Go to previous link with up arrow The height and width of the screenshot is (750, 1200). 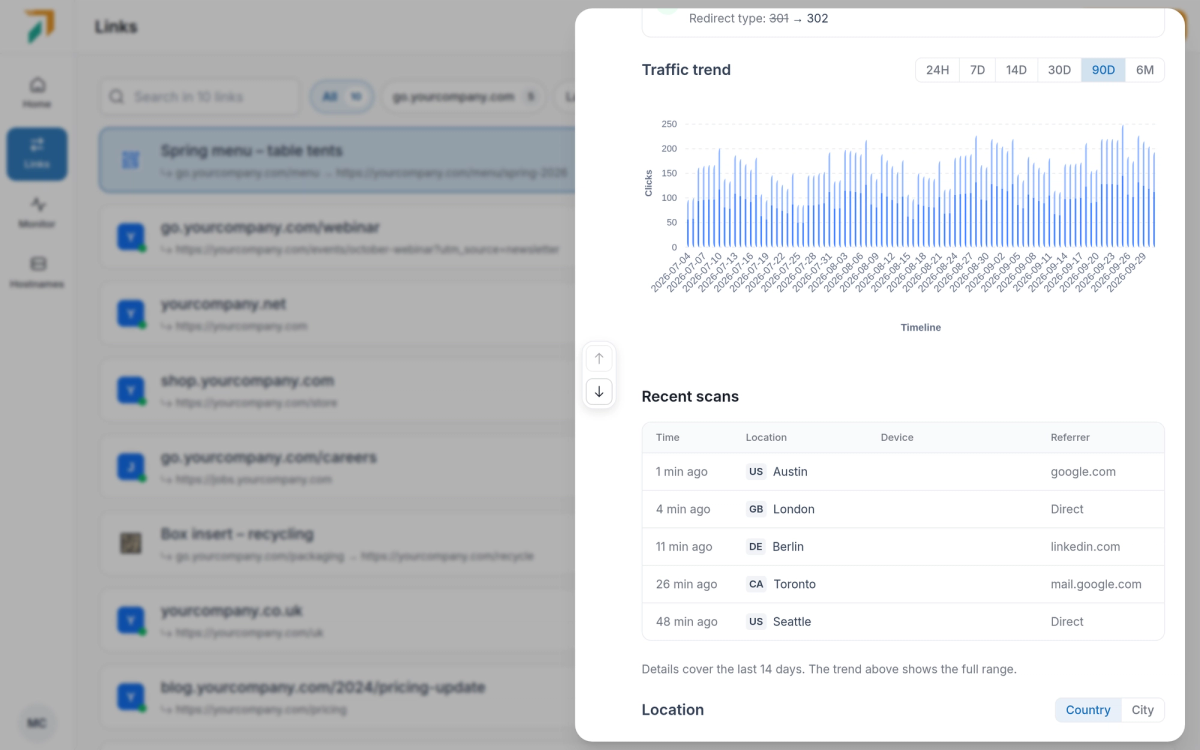599,358
